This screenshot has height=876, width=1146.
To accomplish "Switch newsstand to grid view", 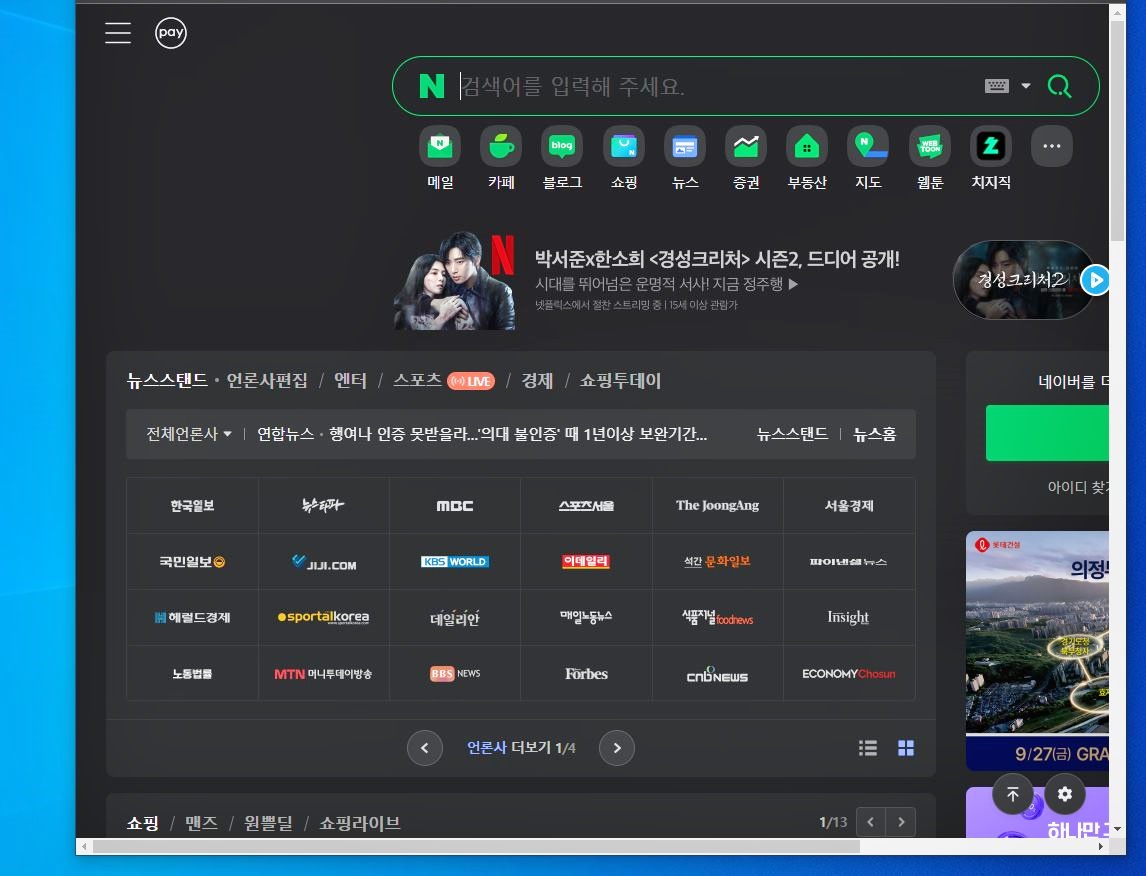I will click(906, 748).
